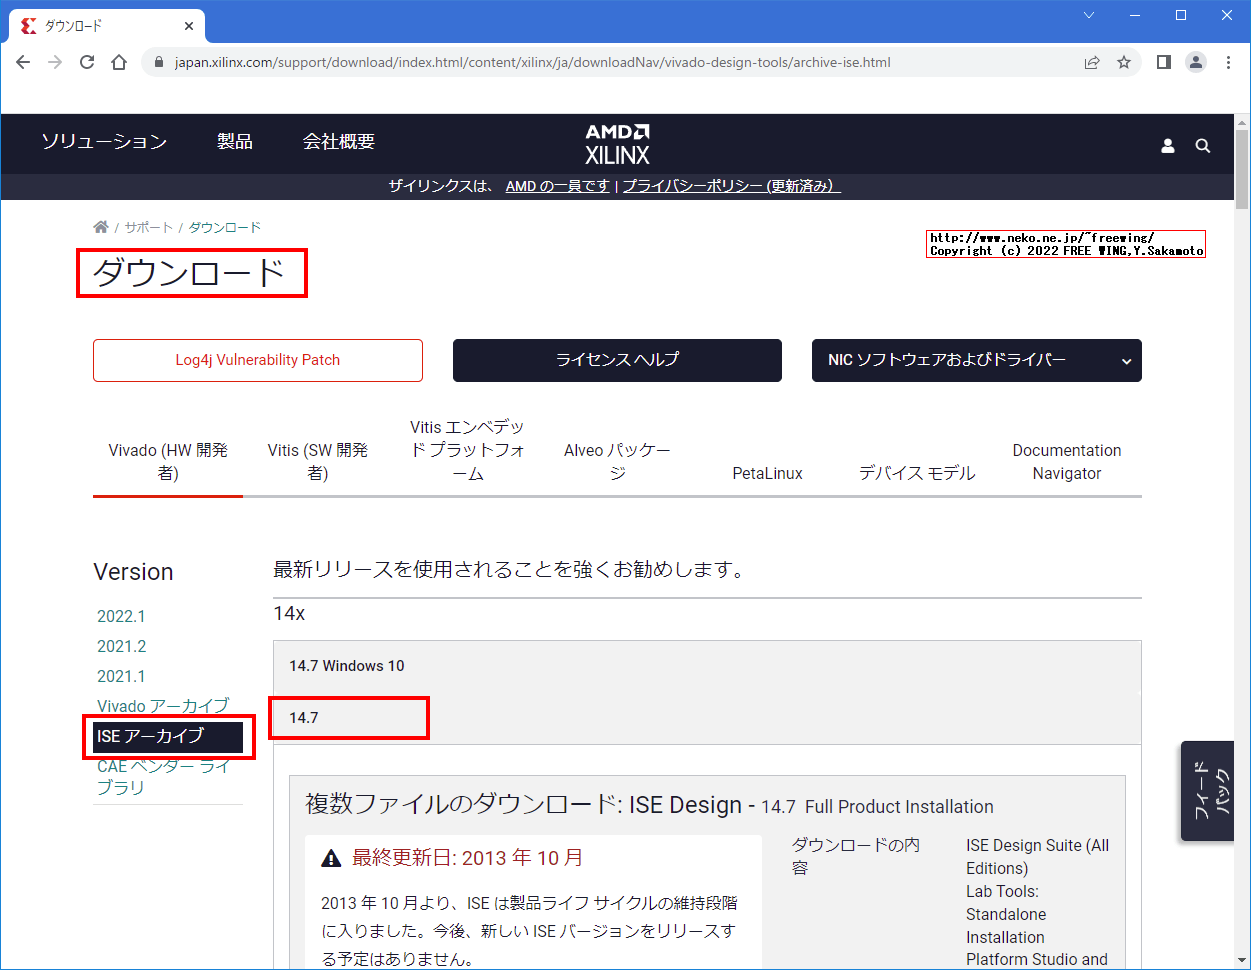1251x970 pixels.
Task: Click the home icon in the breadcrumb trail
Action: (x=100, y=226)
